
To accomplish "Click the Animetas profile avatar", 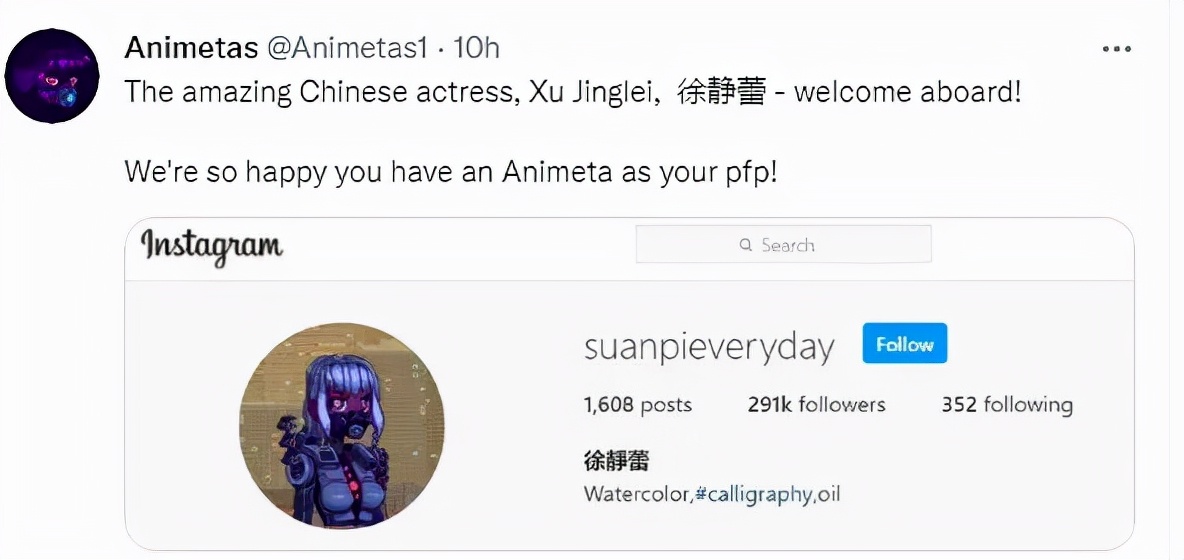I will click(52, 76).
